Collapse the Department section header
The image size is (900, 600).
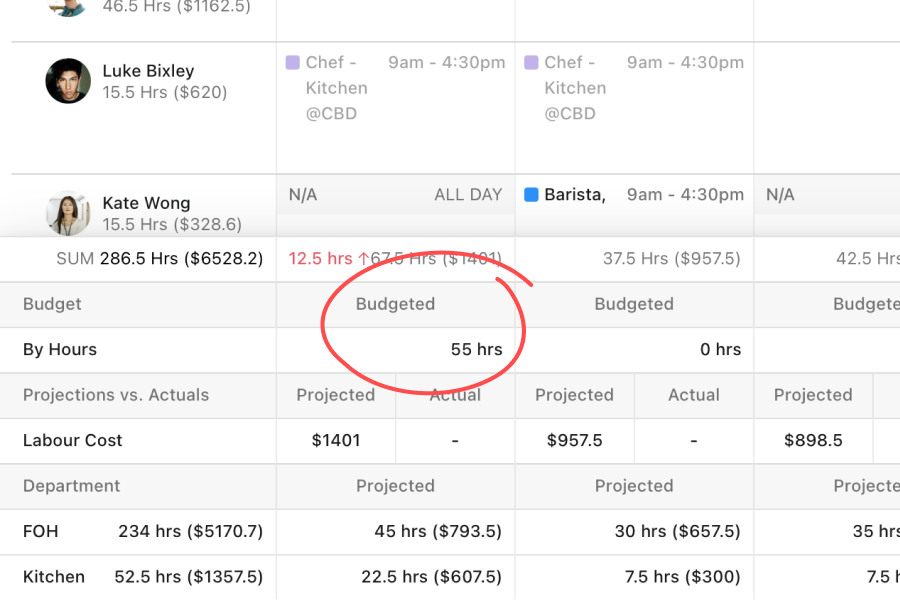tap(70, 485)
